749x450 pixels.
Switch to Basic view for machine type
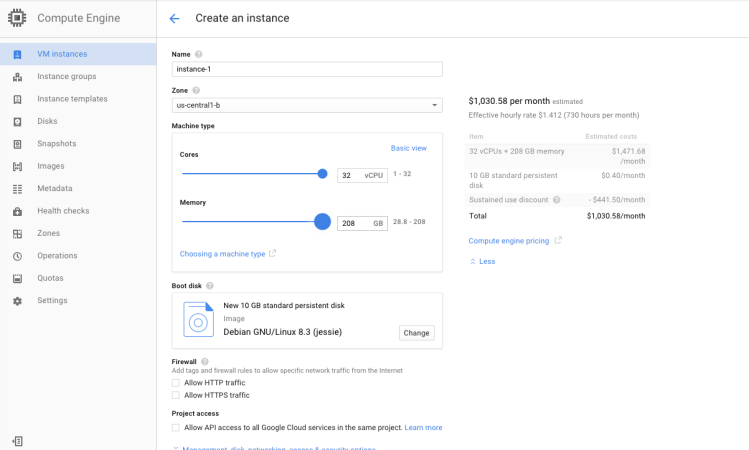(408, 148)
